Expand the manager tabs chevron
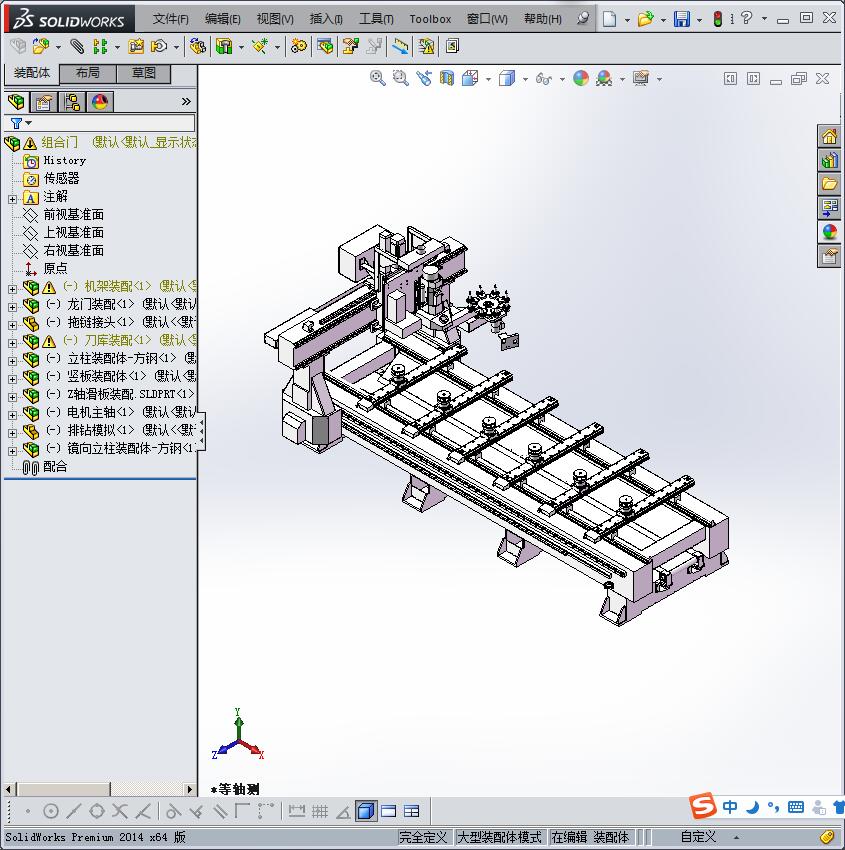845x850 pixels. click(x=186, y=101)
